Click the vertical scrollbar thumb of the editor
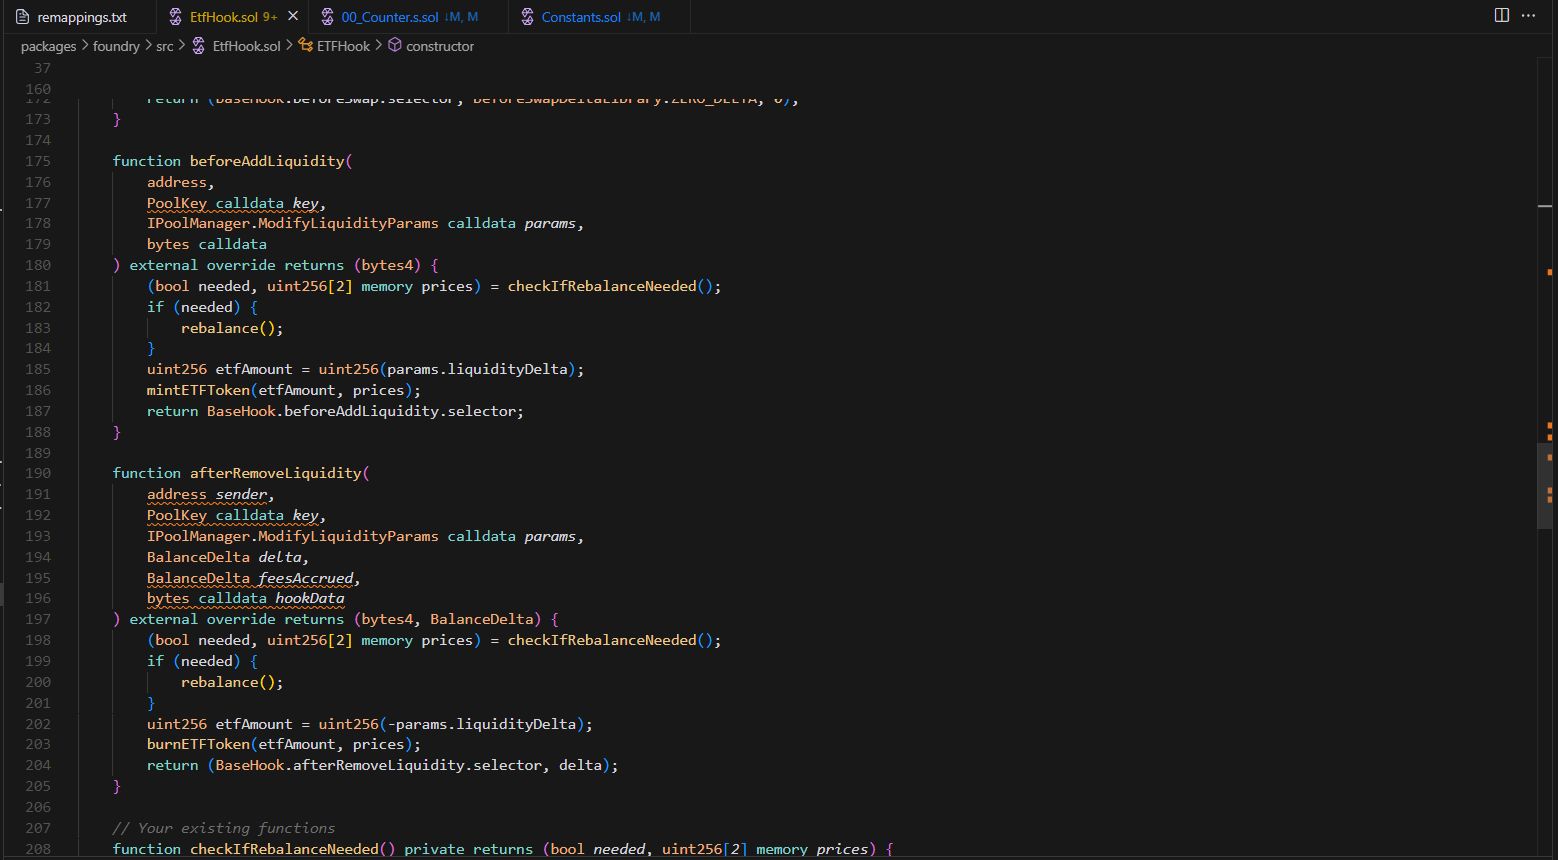Viewport: 1558px width, 860px height. click(1545, 485)
